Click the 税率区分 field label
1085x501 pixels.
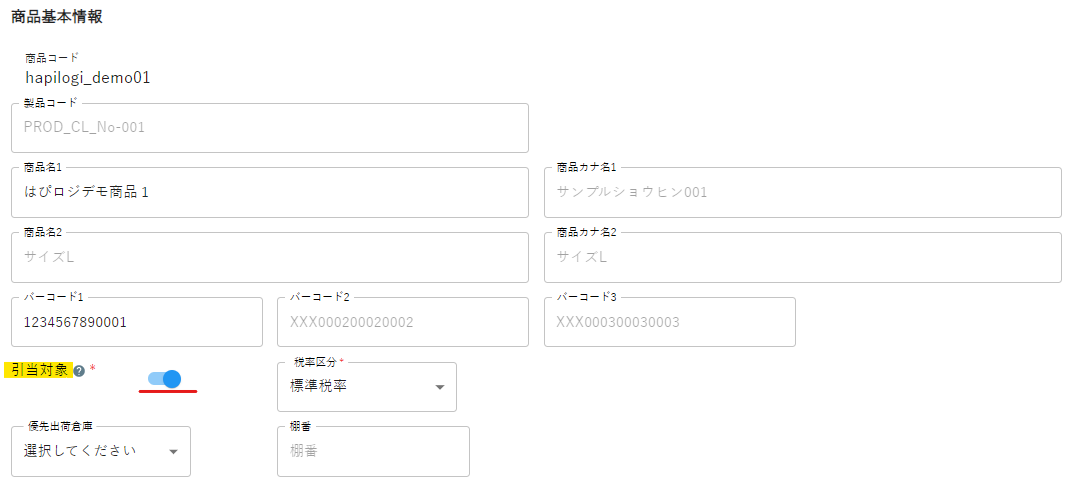pyautogui.click(x=320, y=363)
